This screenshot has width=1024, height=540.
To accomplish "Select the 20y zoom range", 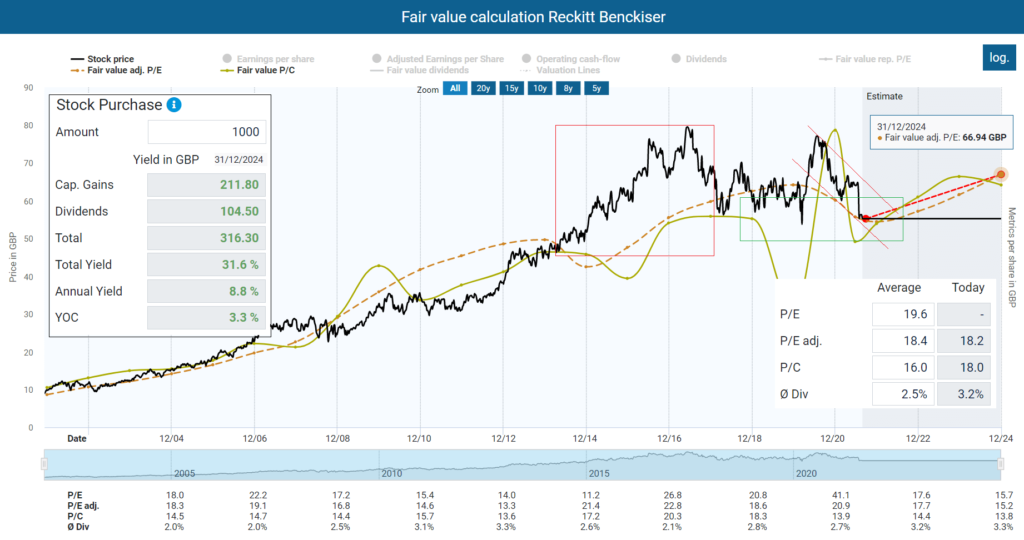I will (483, 88).
